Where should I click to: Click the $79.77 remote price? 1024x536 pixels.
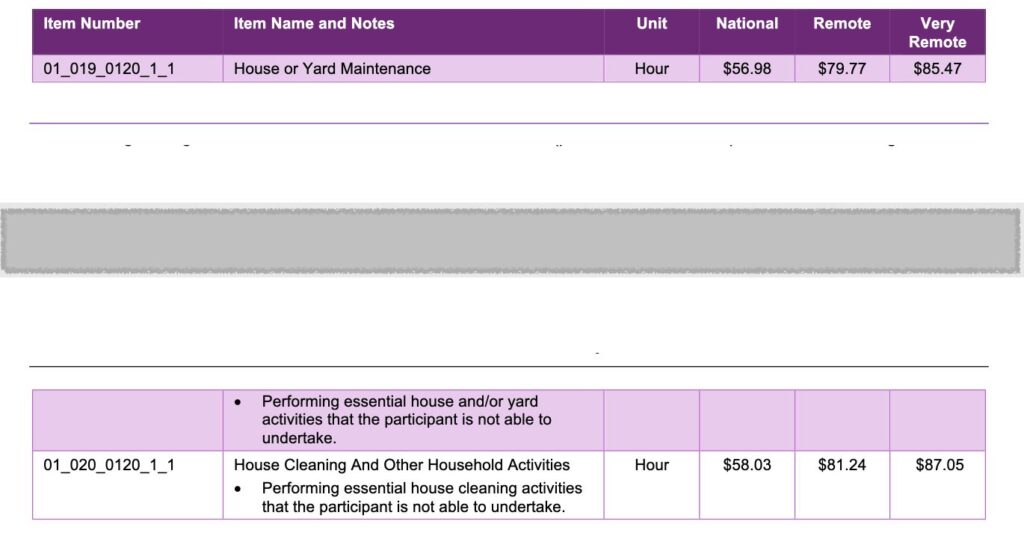(842, 69)
